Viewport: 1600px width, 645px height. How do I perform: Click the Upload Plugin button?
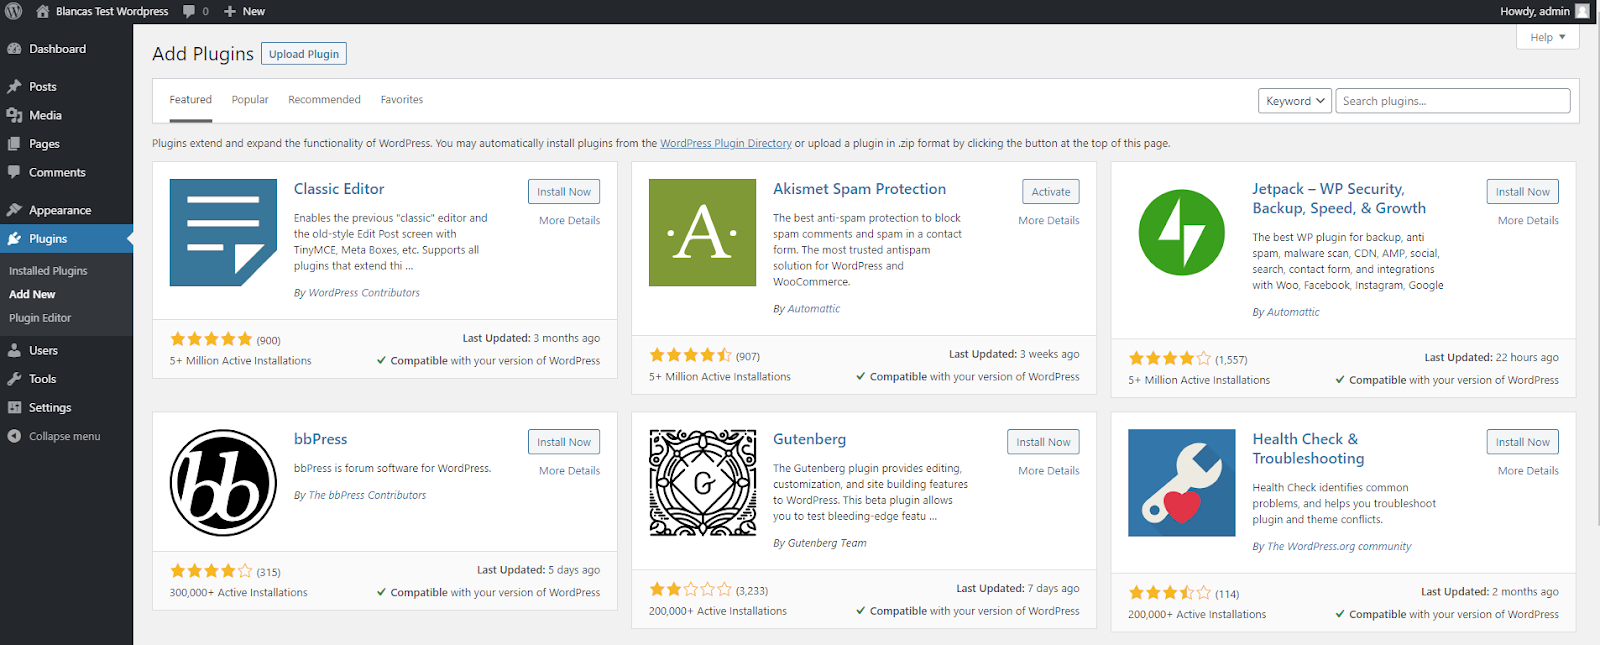[304, 54]
